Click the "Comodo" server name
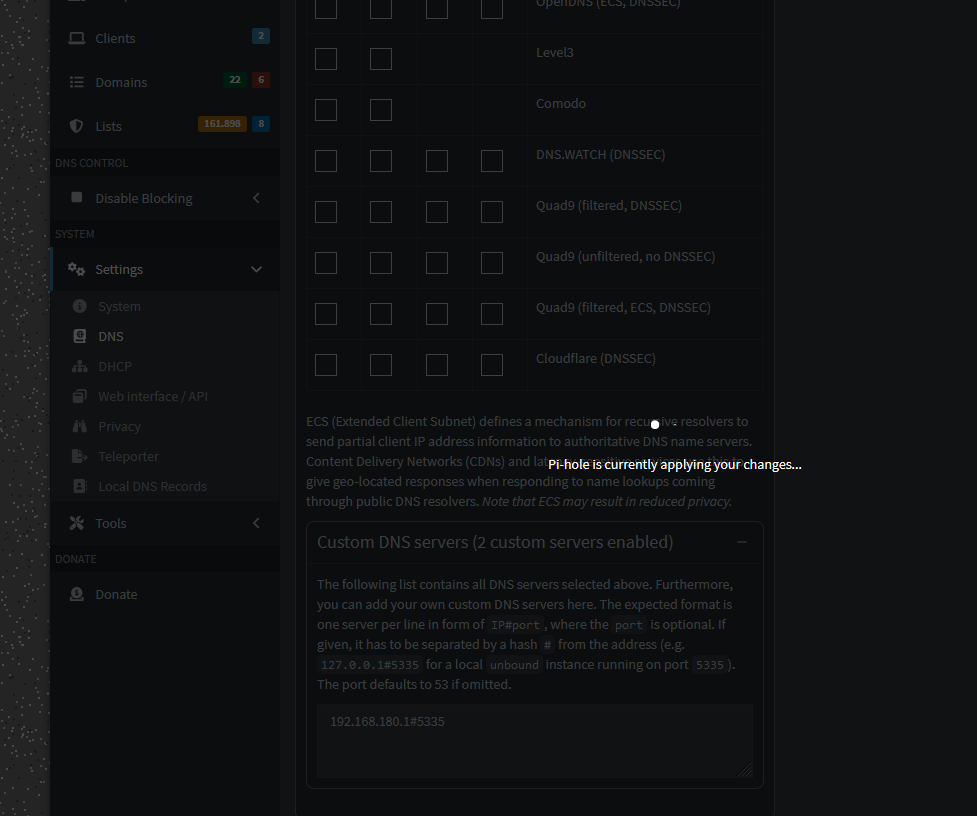 pyautogui.click(x=561, y=103)
